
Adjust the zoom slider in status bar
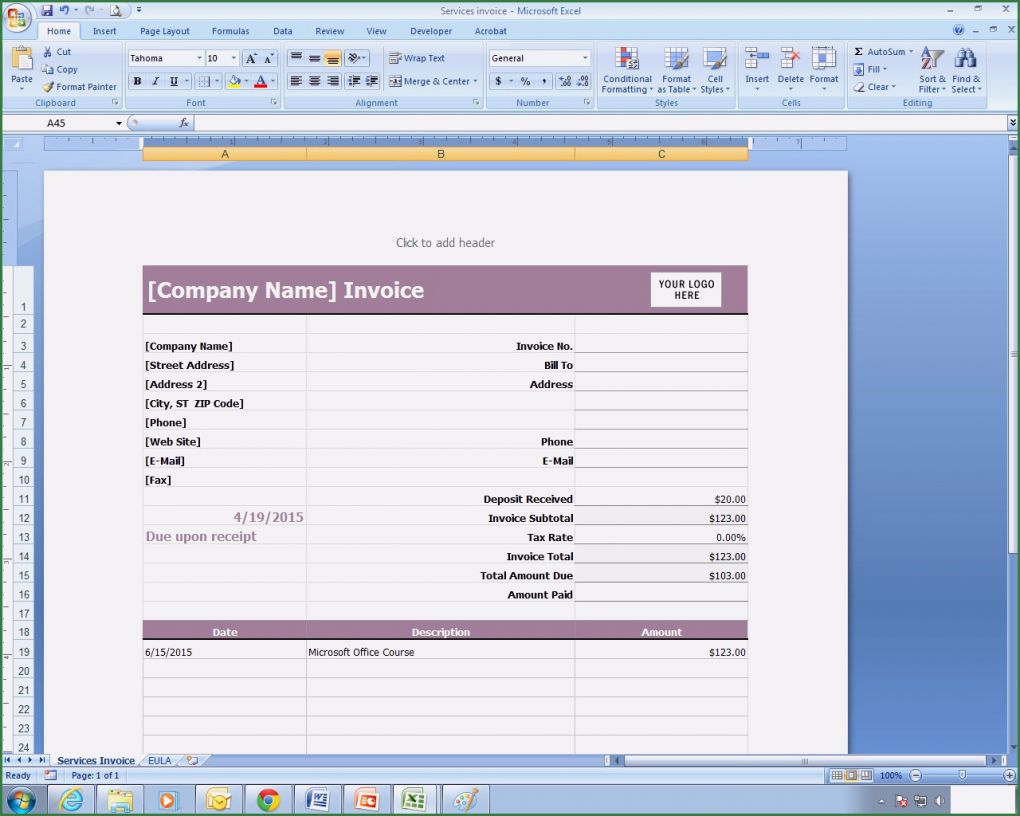click(x=962, y=775)
